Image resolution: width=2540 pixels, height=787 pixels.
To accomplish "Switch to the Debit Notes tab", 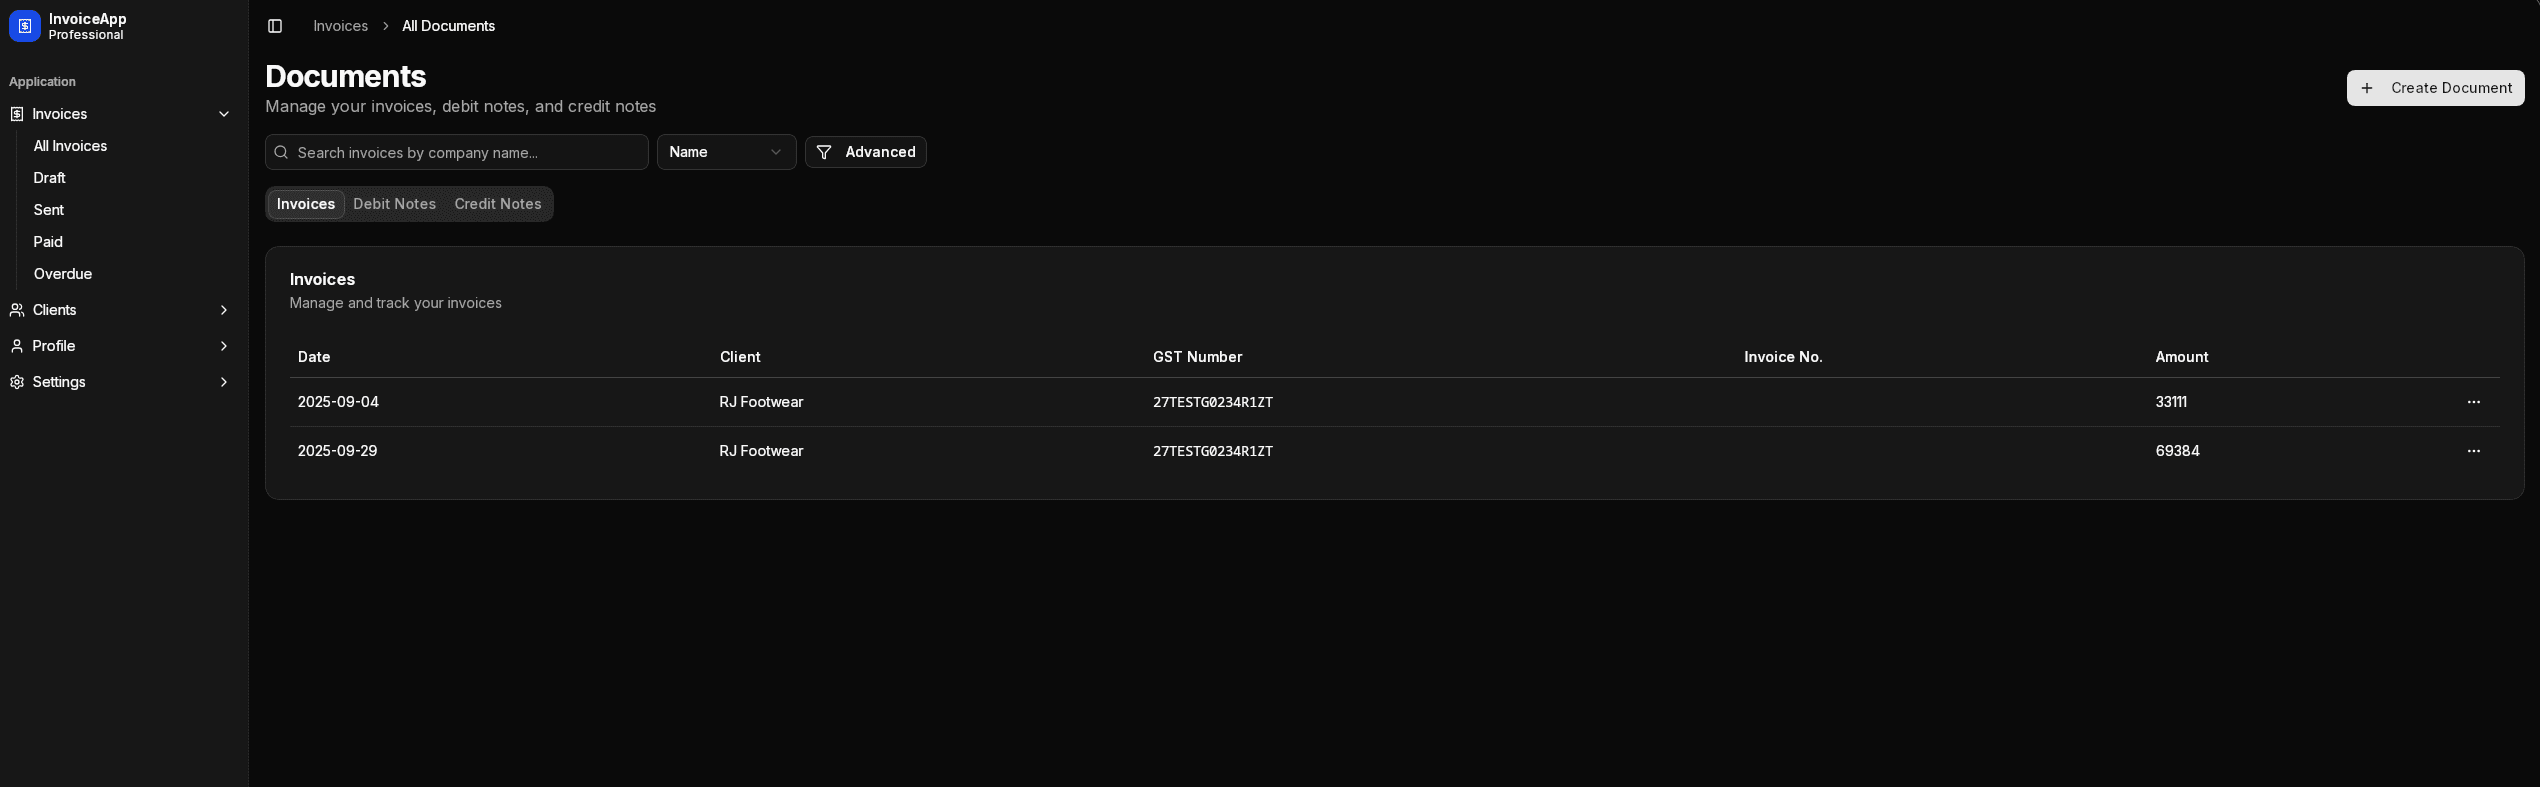I will pos(394,204).
